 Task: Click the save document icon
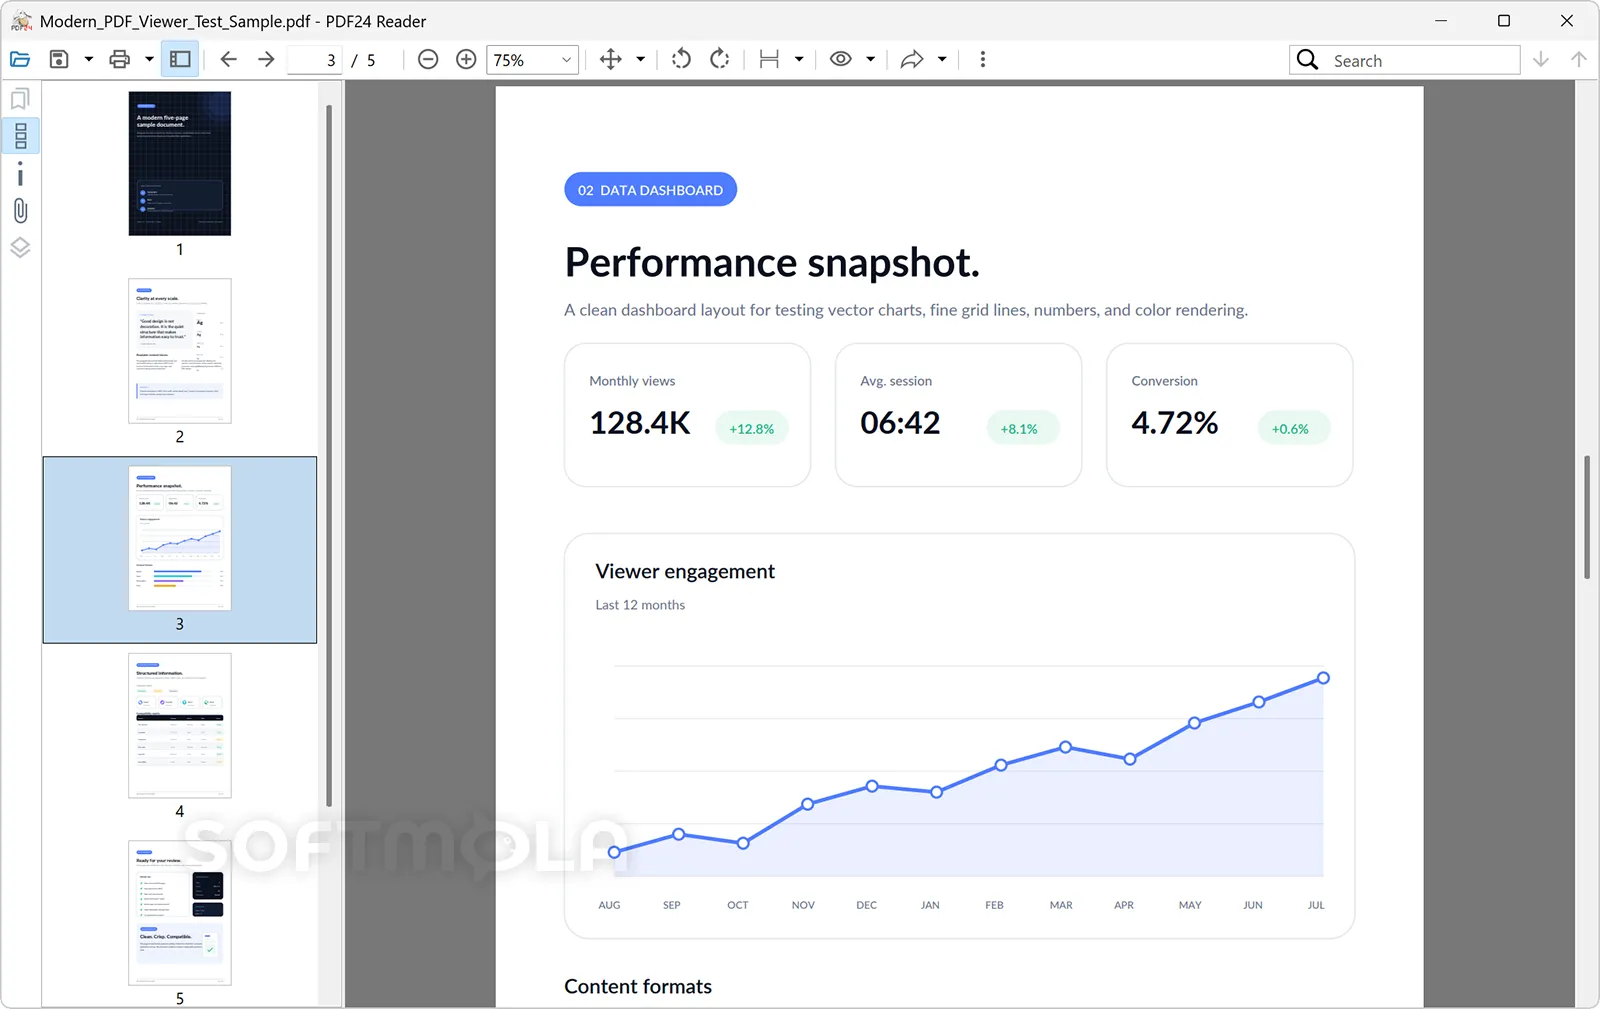(x=59, y=60)
